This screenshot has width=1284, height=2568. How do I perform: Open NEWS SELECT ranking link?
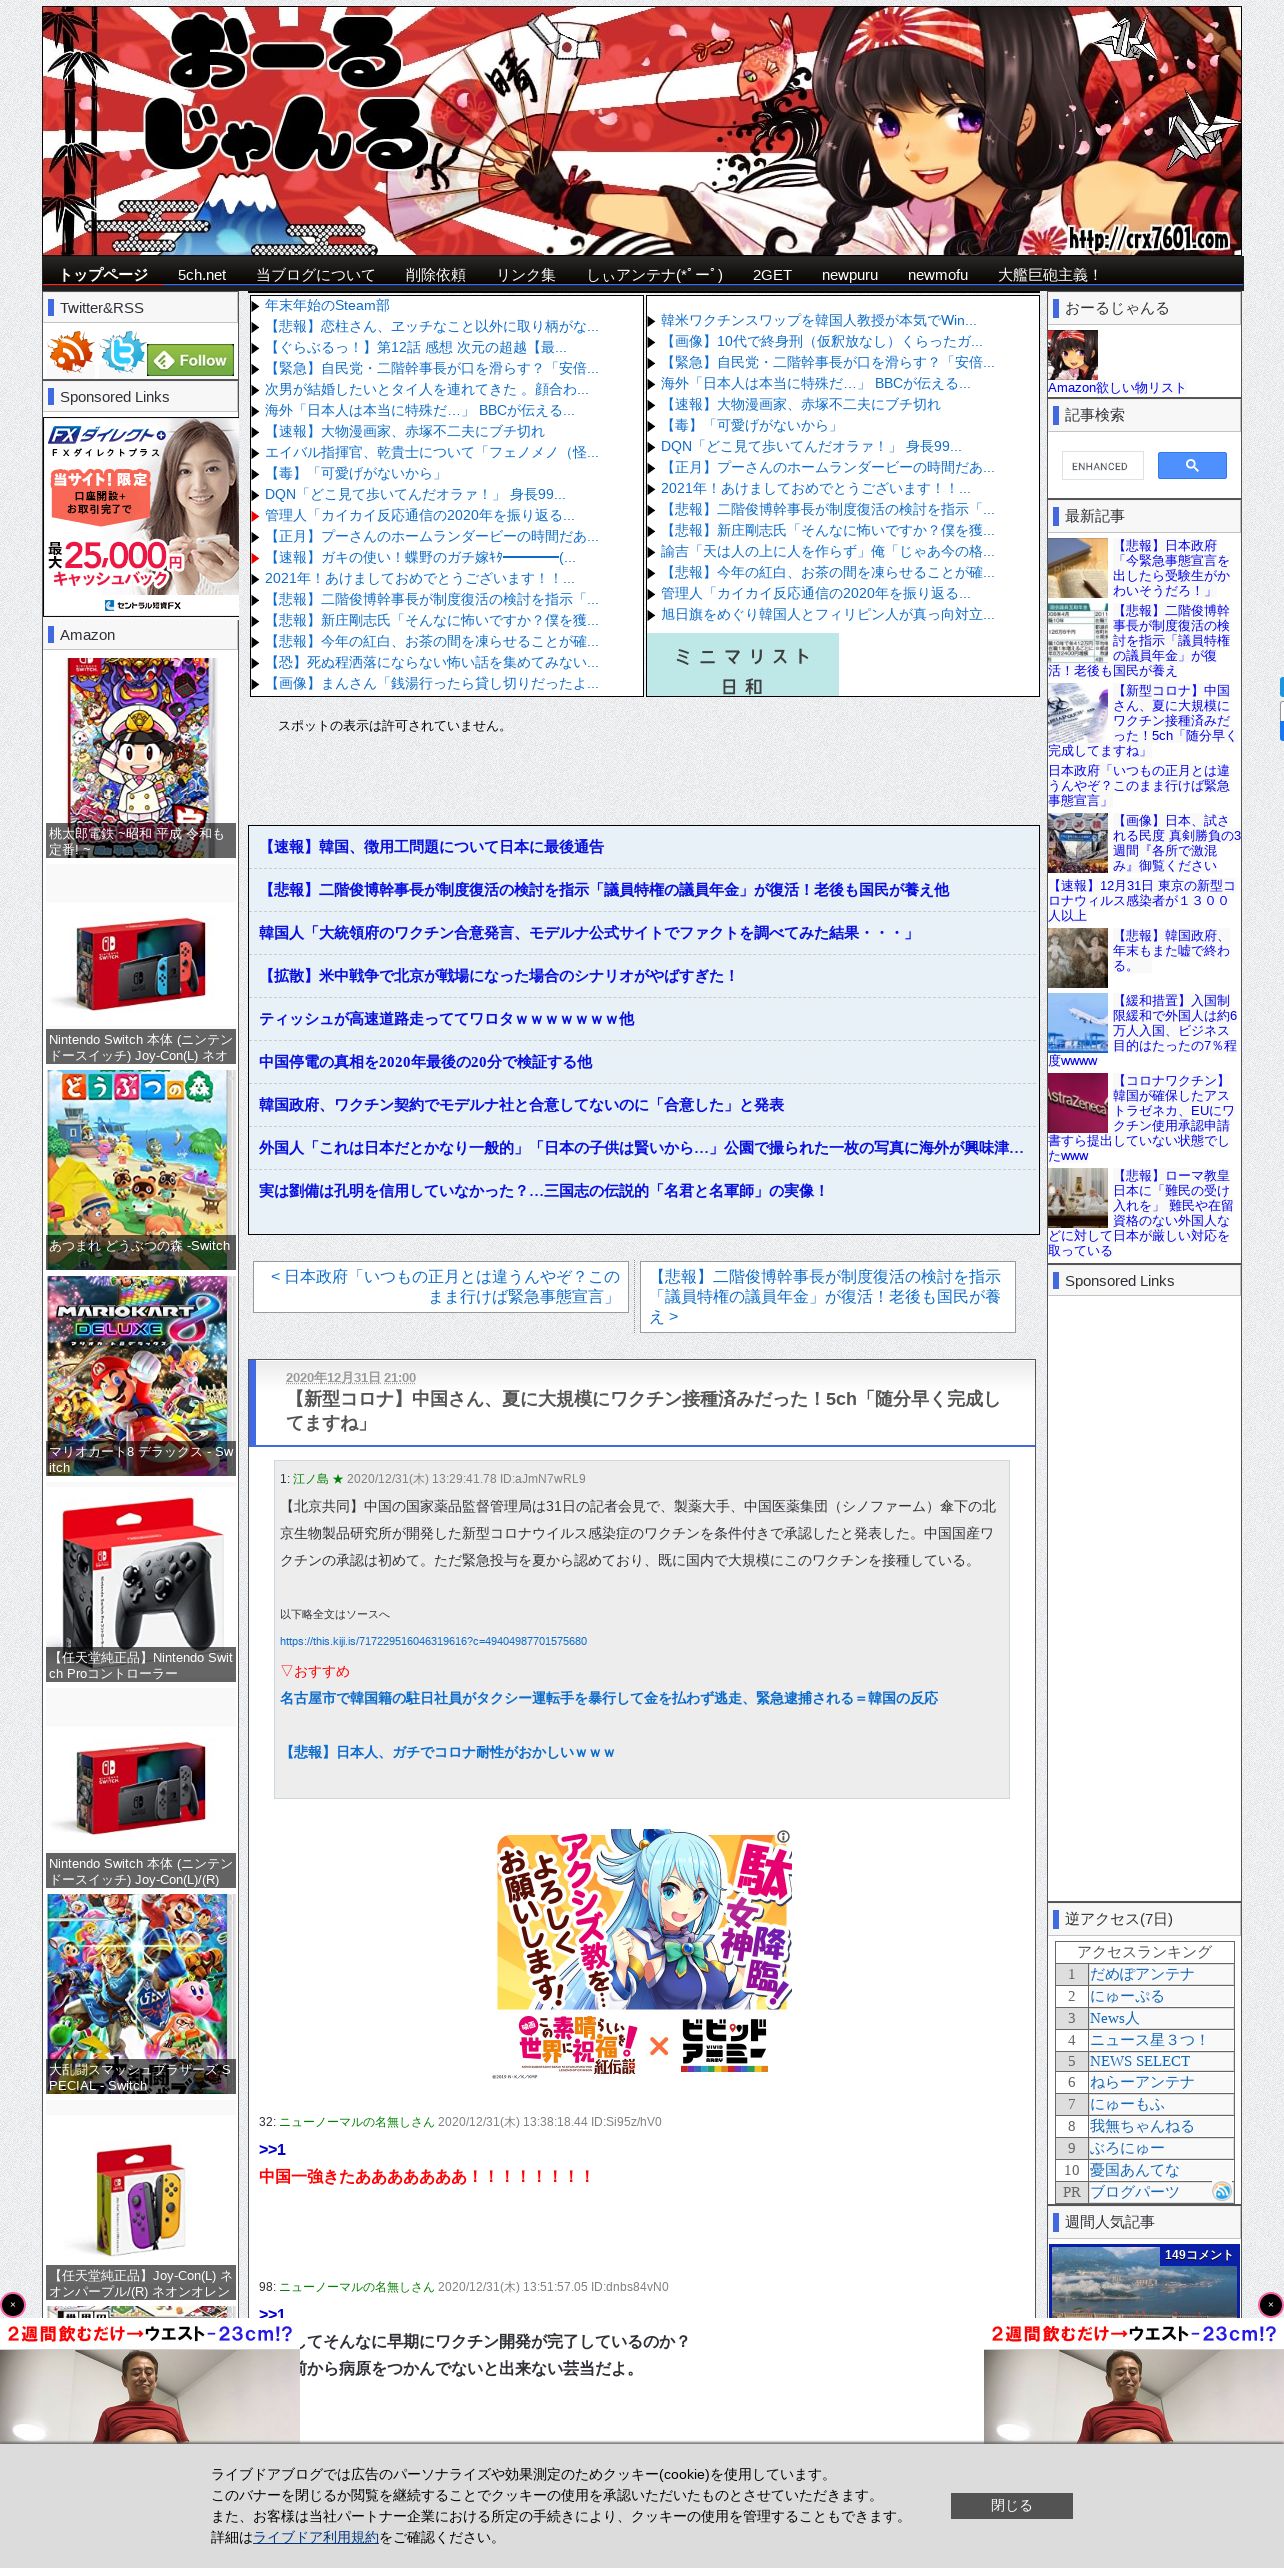point(1139,2061)
